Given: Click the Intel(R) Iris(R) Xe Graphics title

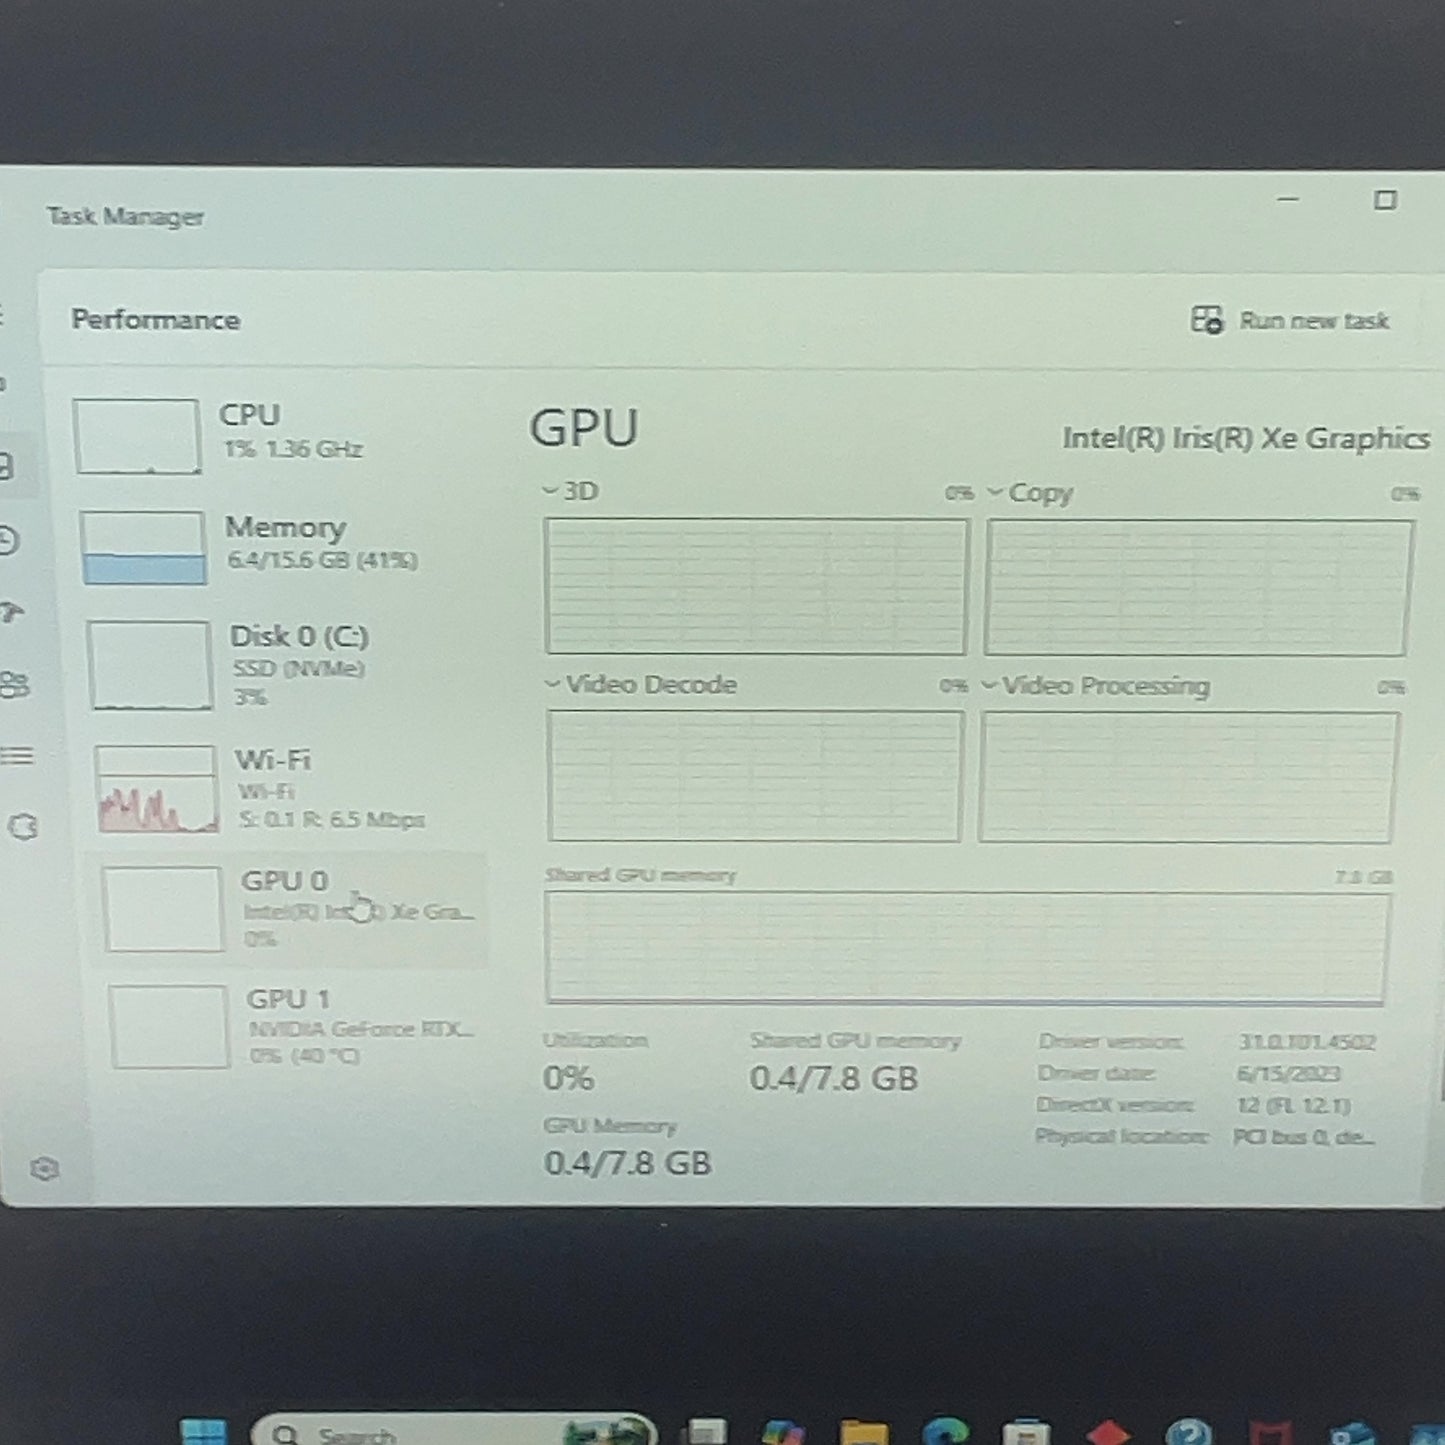Looking at the screenshot, I should click(1246, 438).
